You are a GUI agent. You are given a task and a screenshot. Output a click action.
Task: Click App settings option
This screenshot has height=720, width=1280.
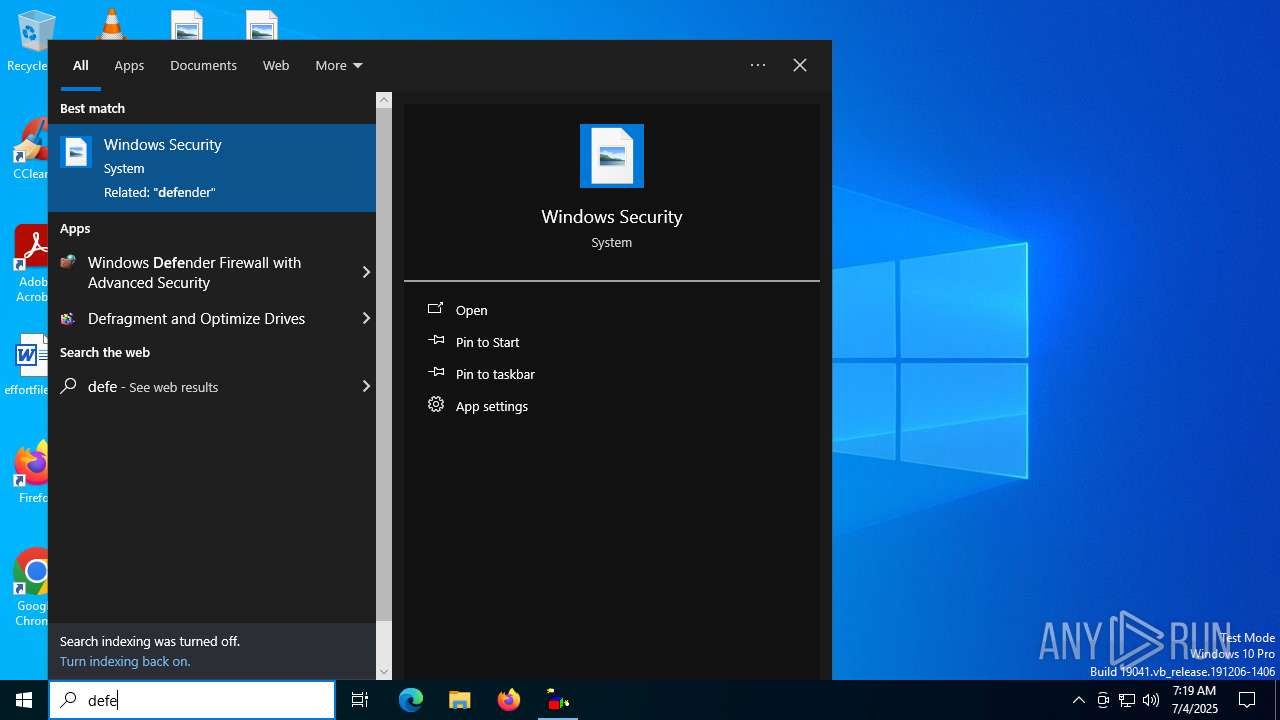click(492, 406)
